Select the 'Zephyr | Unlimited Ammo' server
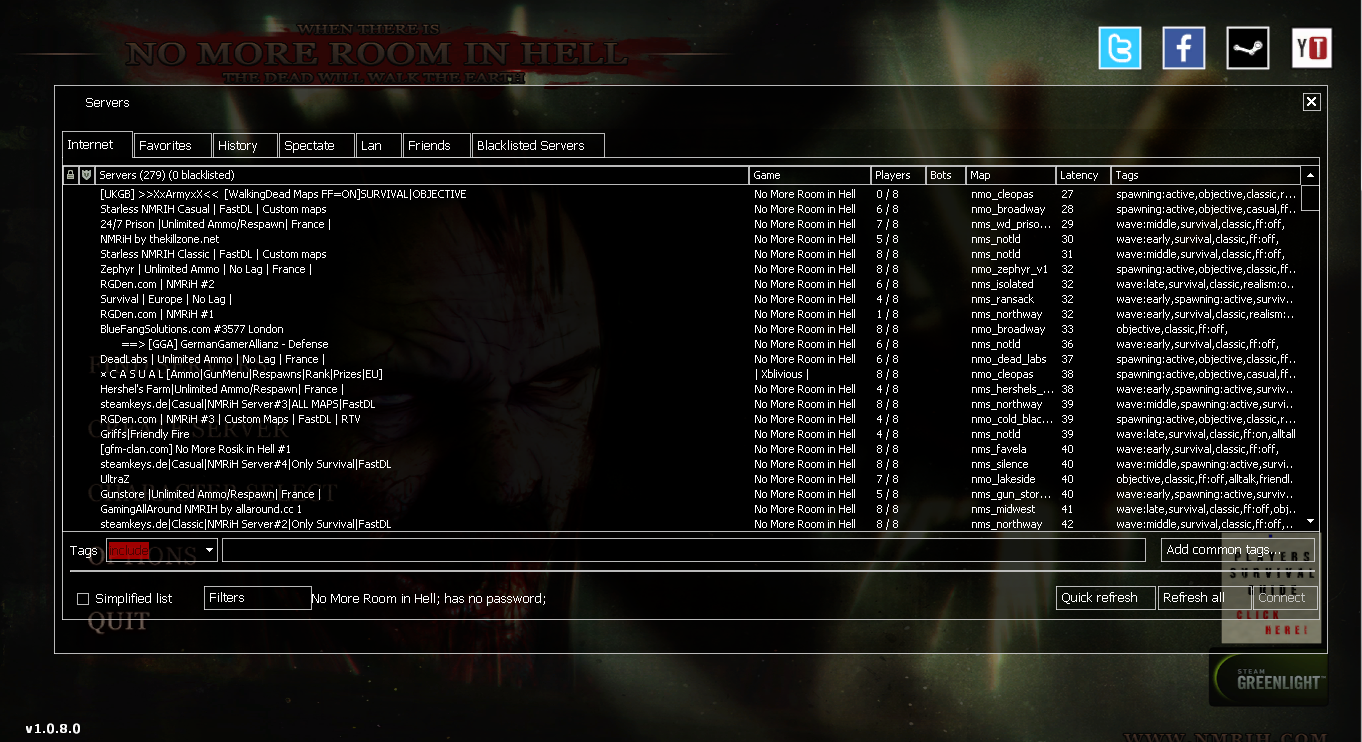The width and height of the screenshot is (1362, 742). pyautogui.click(x=682, y=269)
